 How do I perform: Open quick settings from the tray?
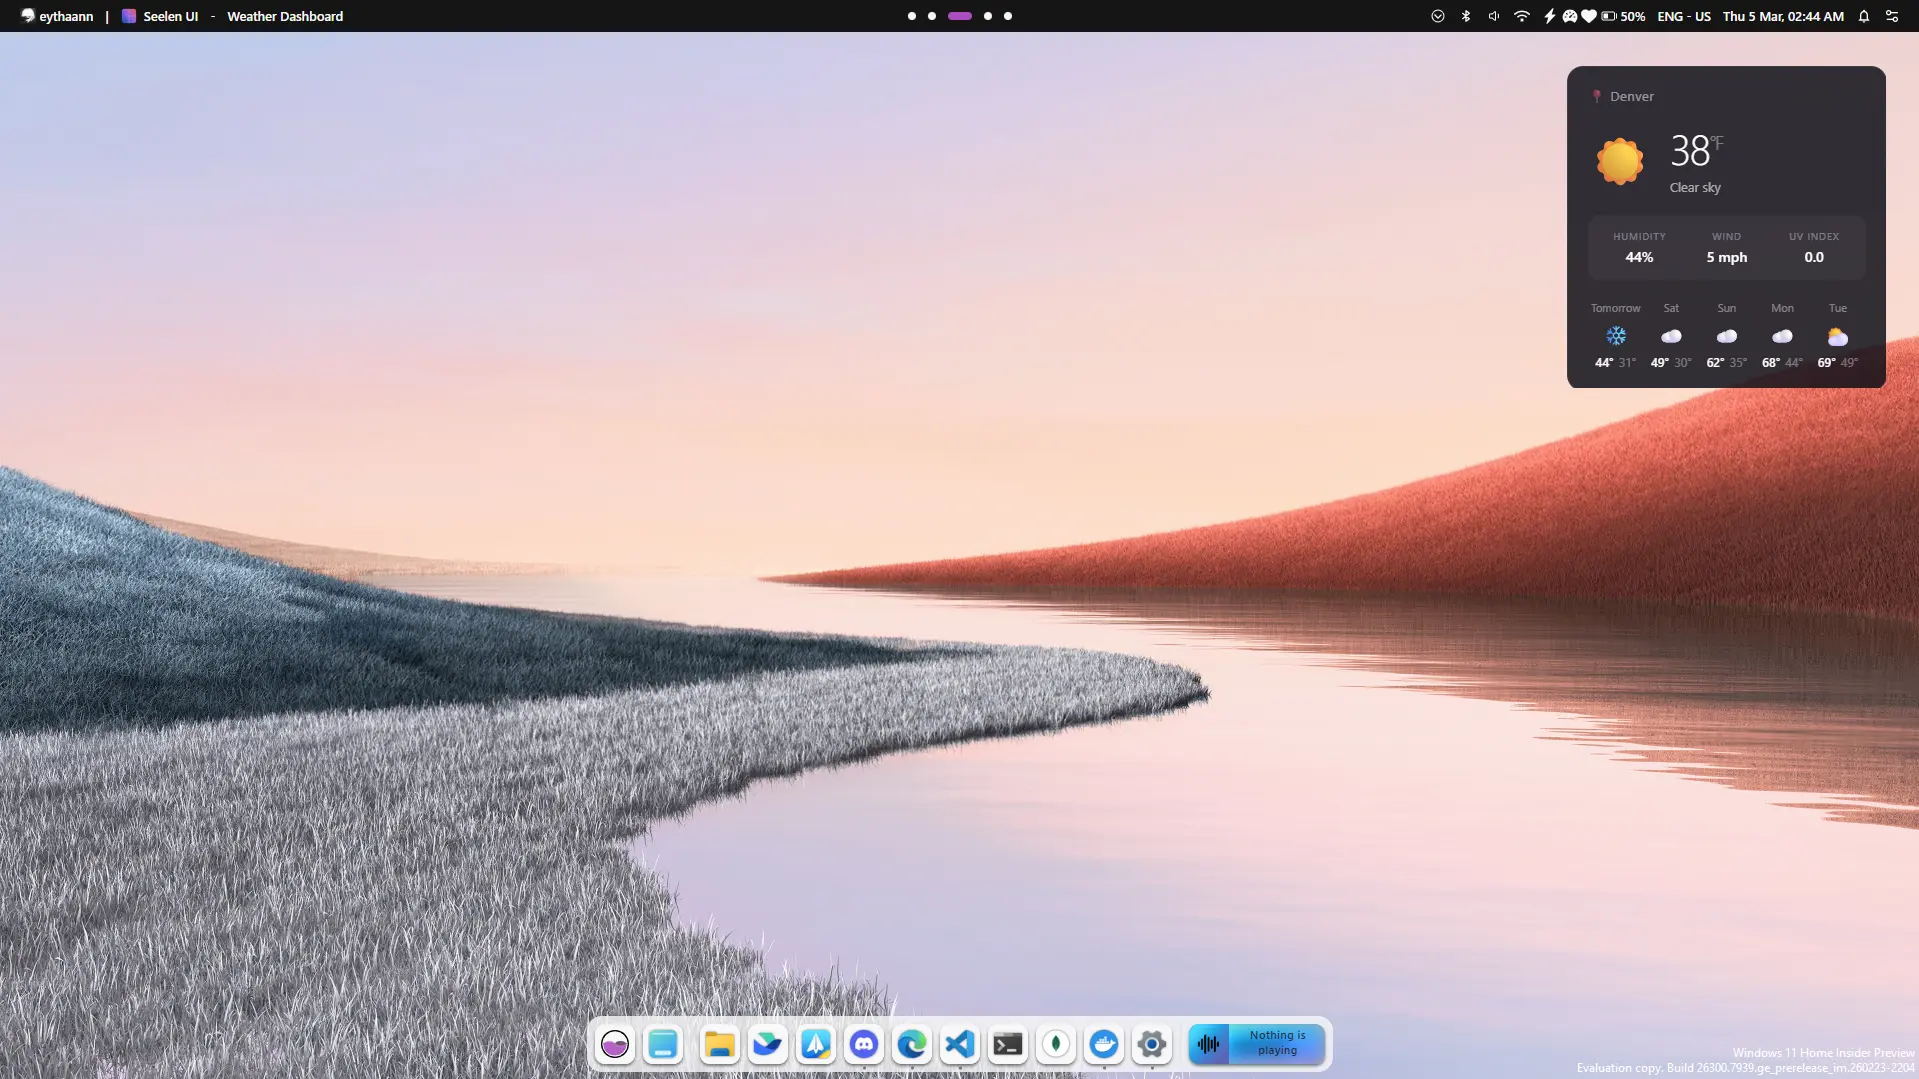tap(1891, 16)
